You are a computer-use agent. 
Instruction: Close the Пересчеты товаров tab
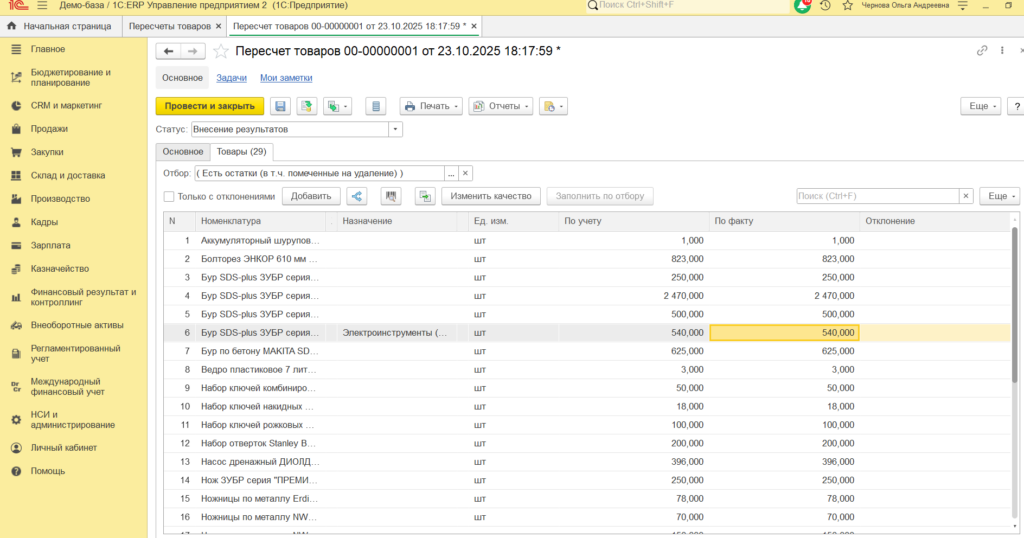pyautogui.click(x=219, y=26)
